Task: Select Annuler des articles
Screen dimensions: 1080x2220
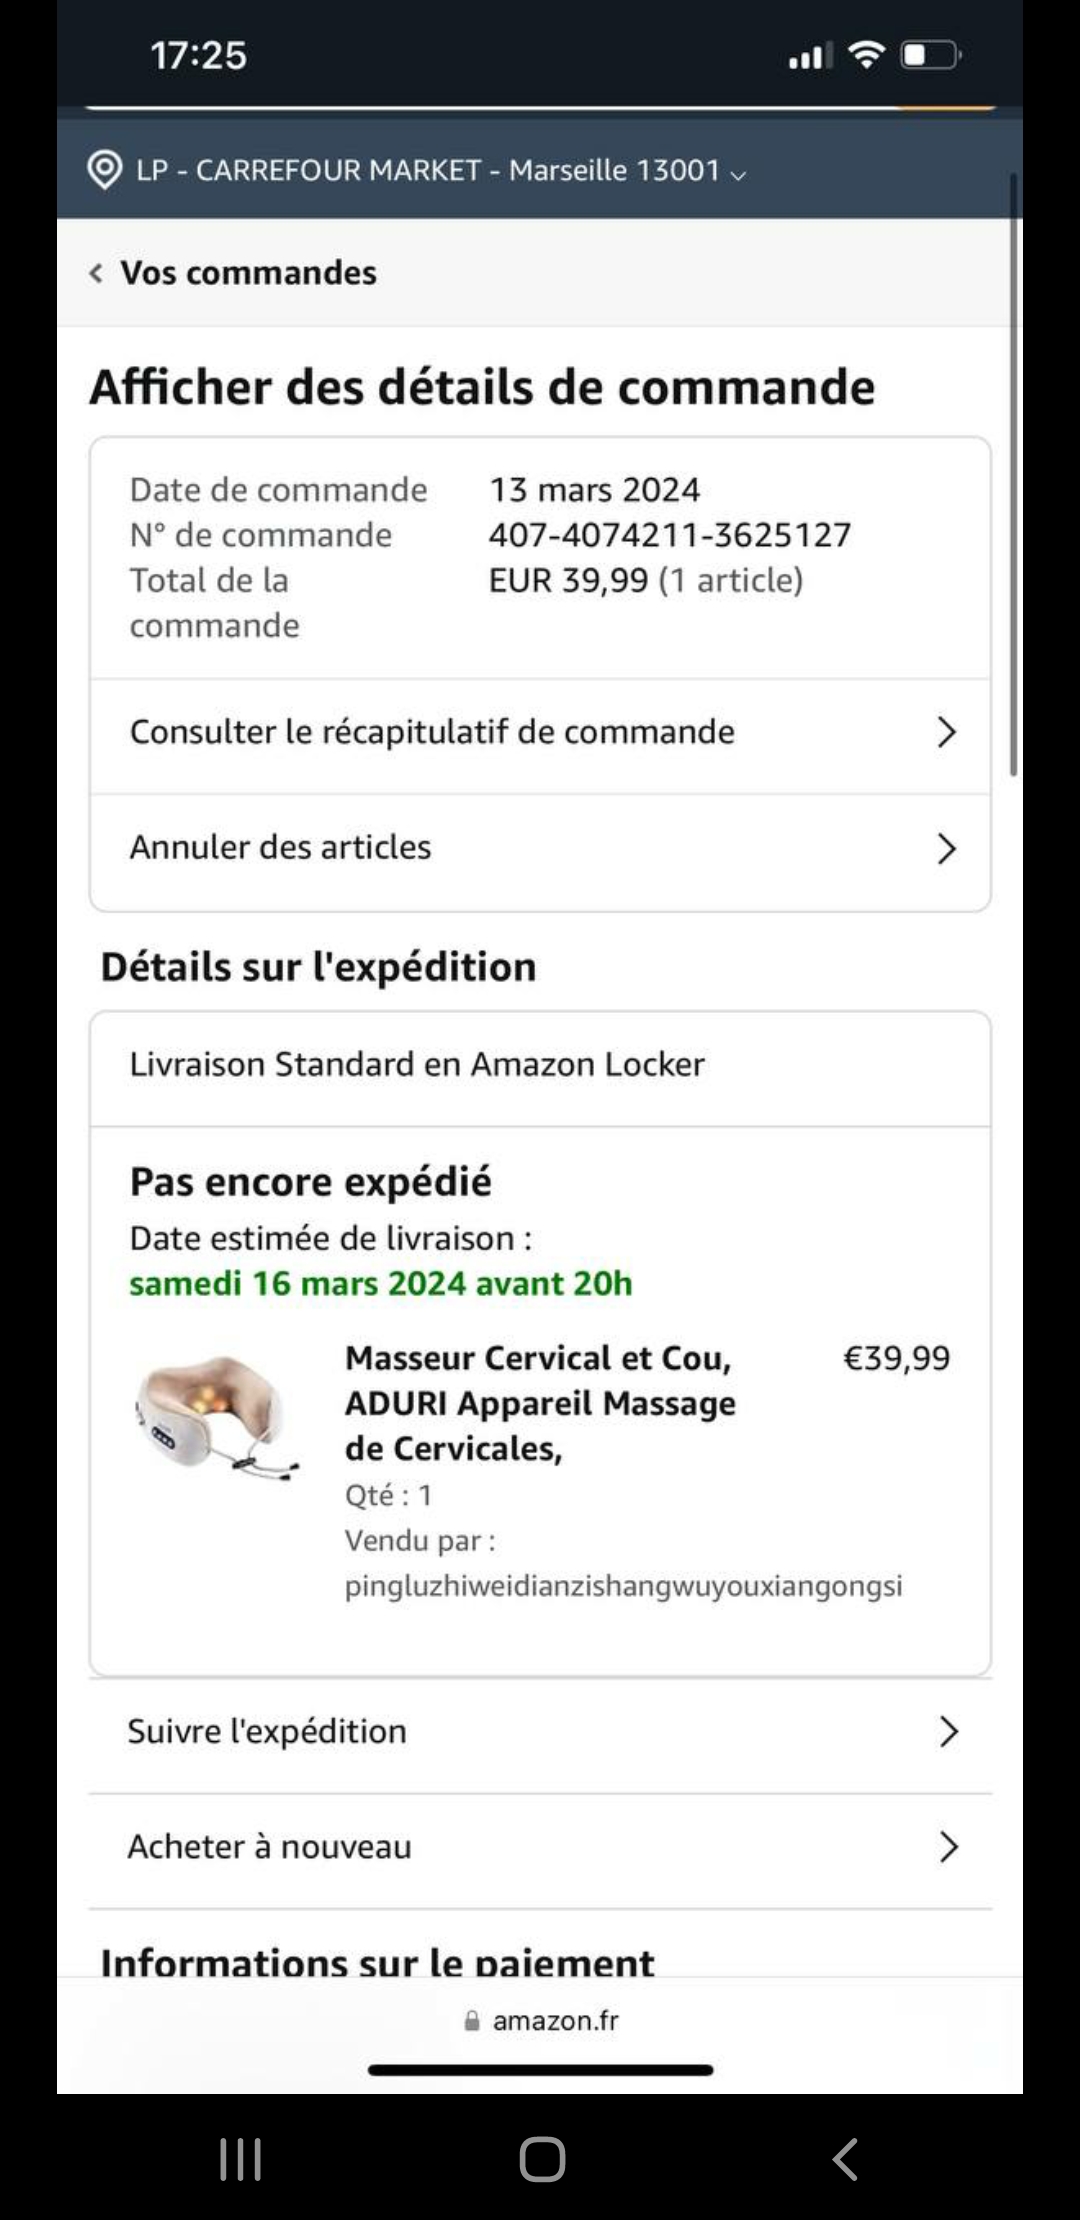Action: point(280,848)
